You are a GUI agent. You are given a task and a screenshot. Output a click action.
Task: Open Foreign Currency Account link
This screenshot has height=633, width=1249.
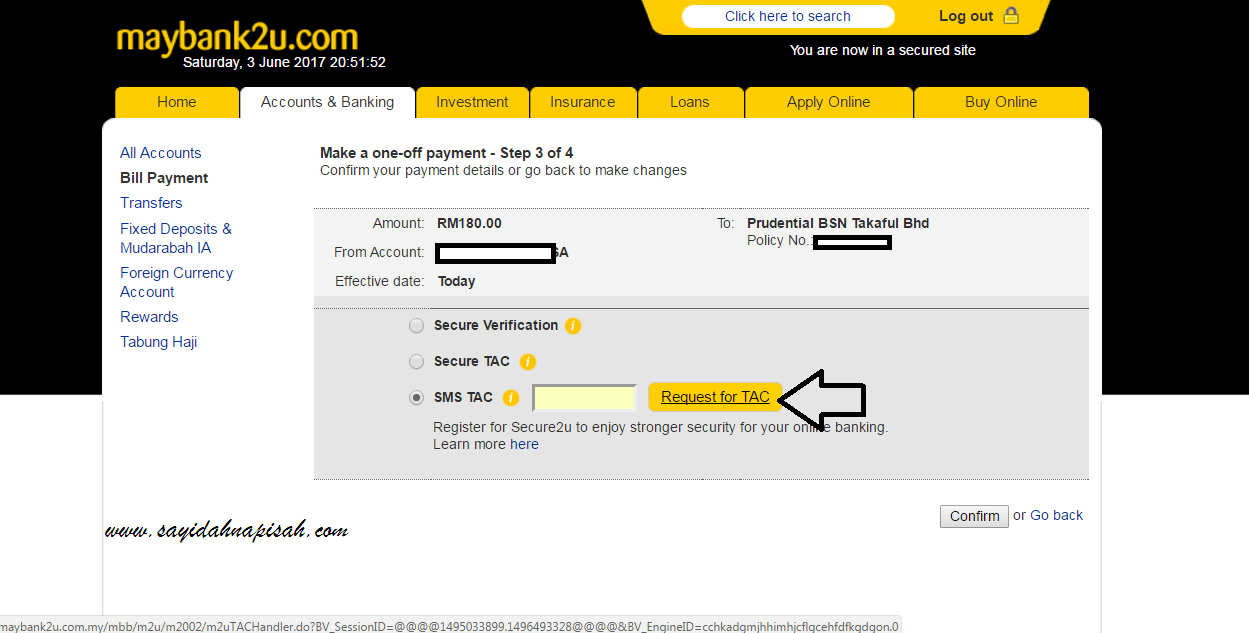[176, 282]
